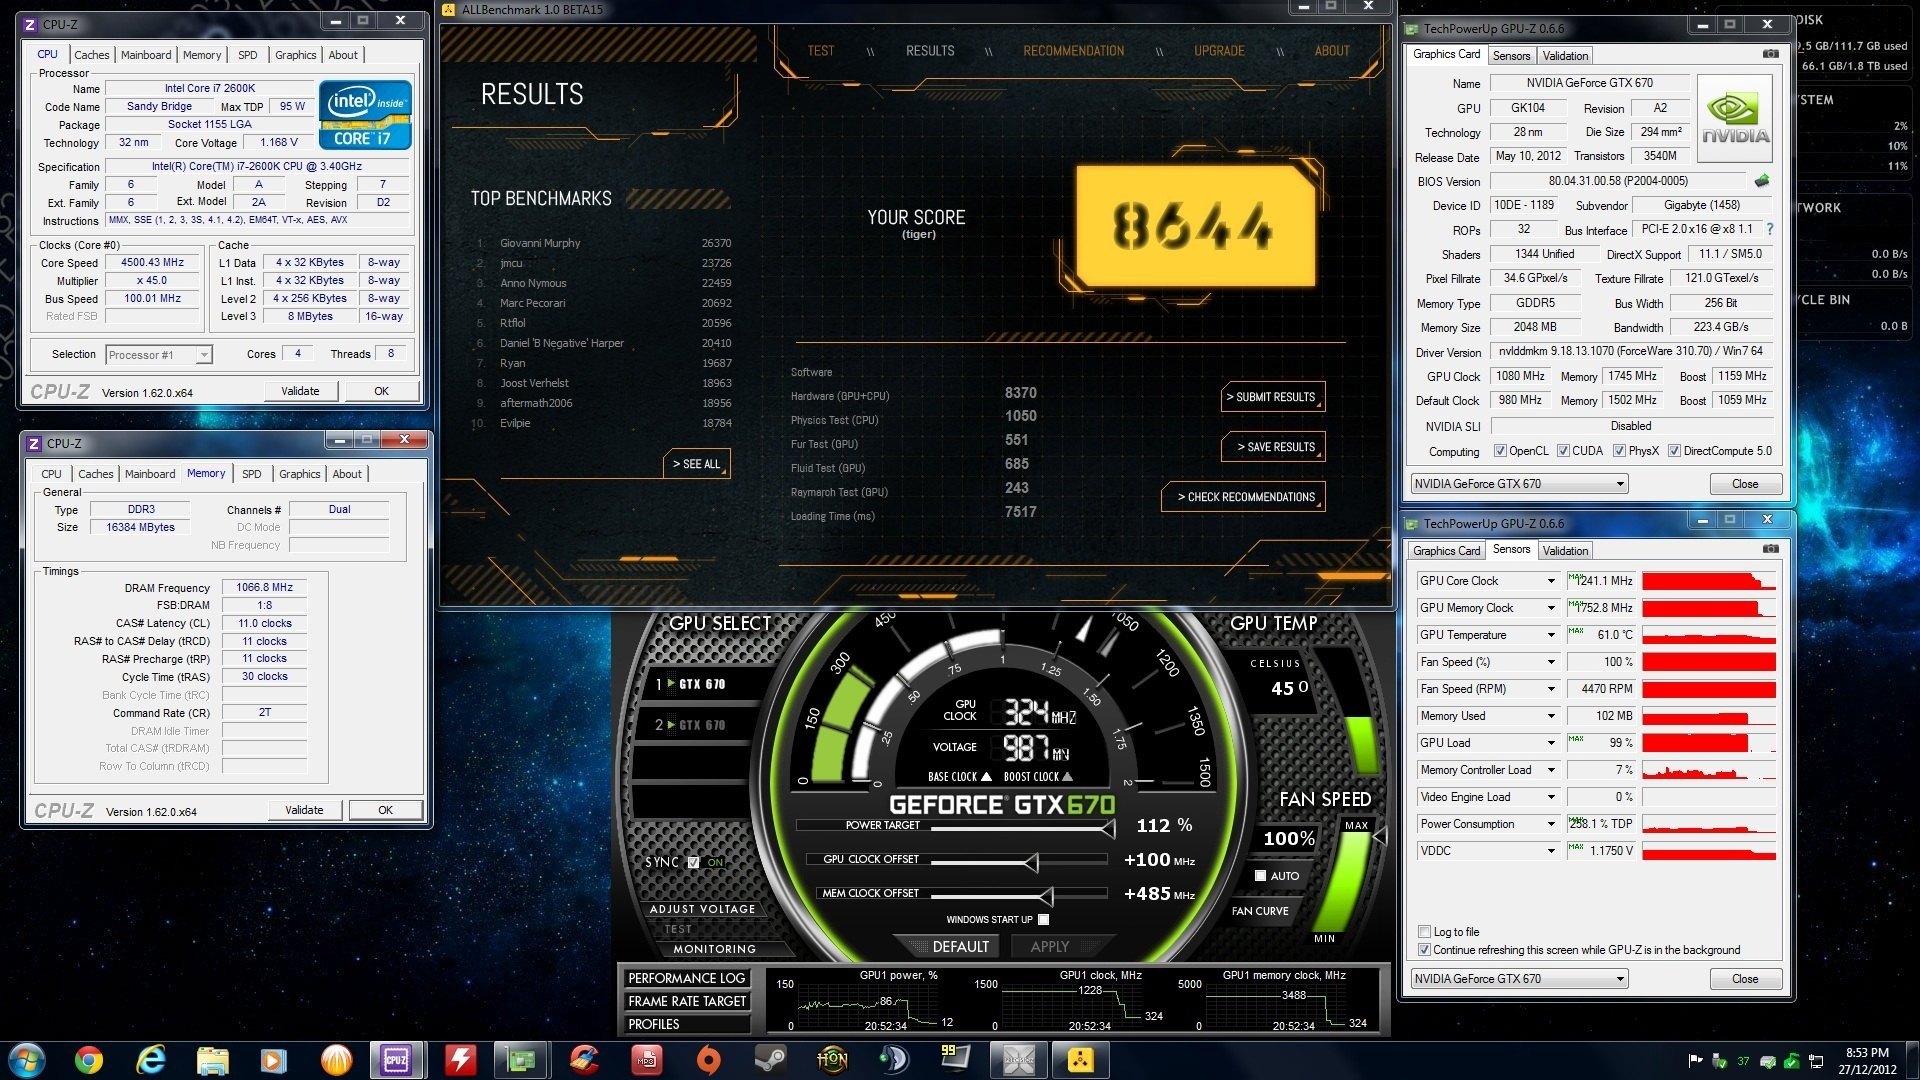
Task: Toggle the DirectCompute 5.0 checkbox
Action: (1674, 451)
